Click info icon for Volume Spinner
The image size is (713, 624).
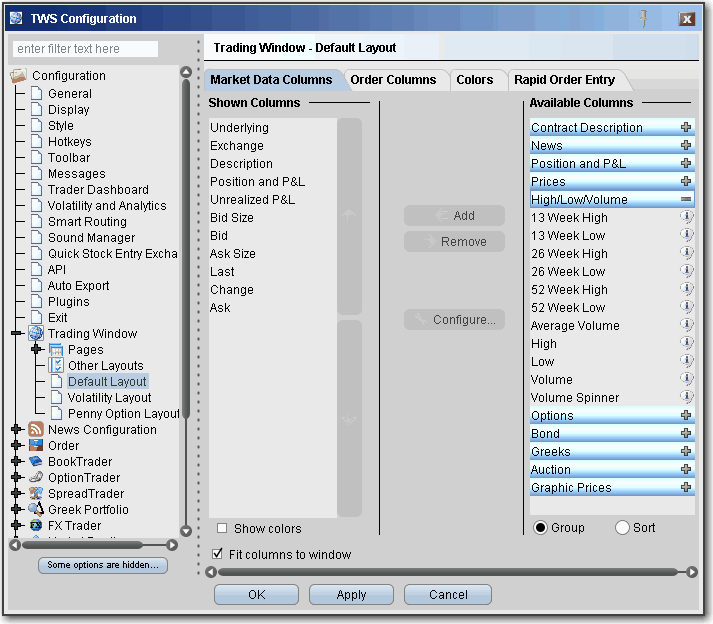pos(686,397)
